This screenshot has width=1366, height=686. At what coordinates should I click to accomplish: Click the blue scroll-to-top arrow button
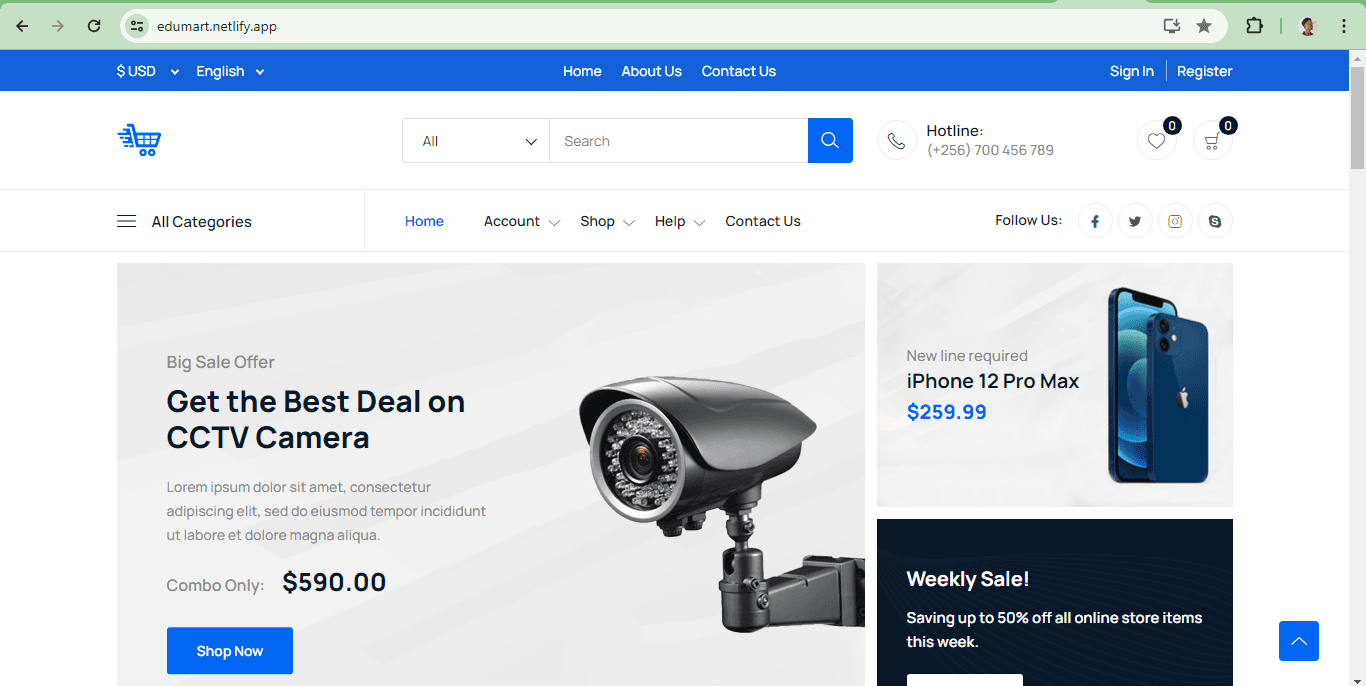coord(1298,641)
